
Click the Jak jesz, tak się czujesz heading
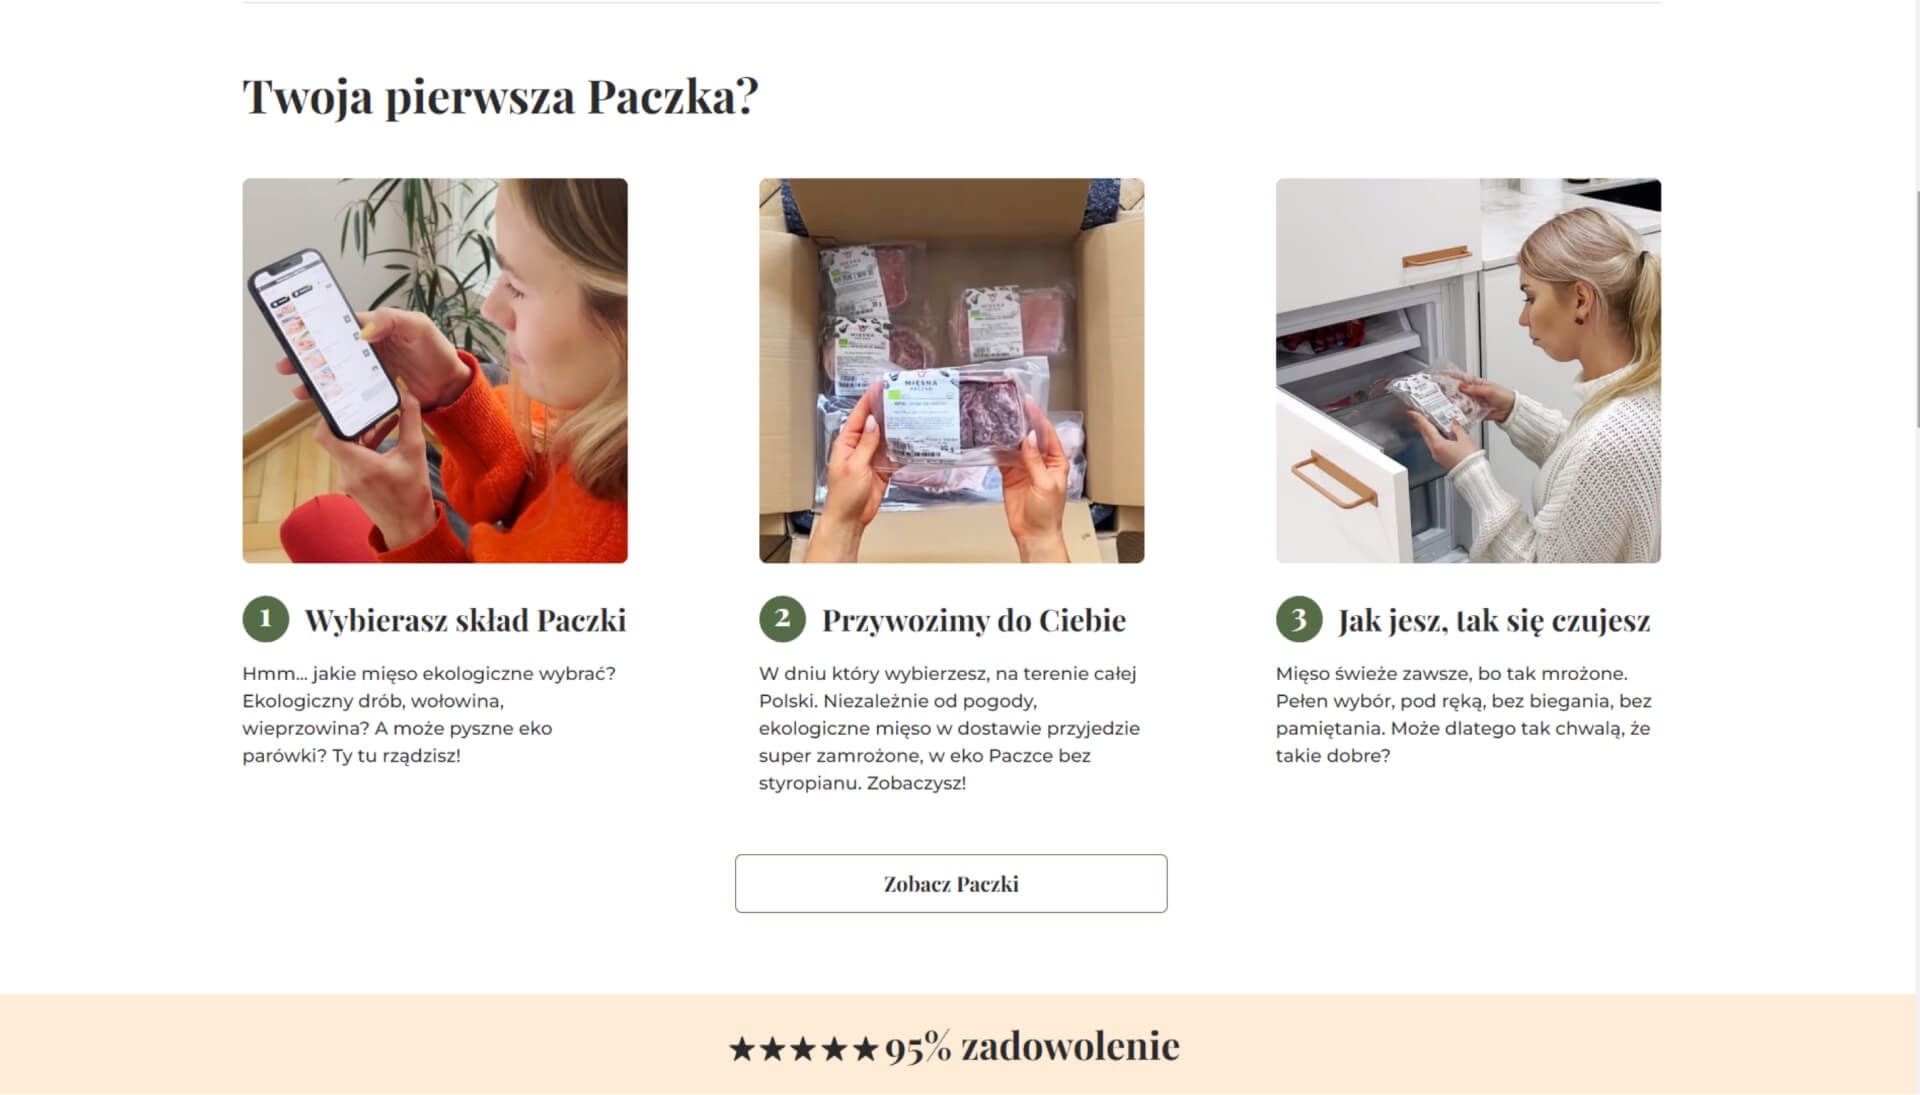coord(1494,620)
